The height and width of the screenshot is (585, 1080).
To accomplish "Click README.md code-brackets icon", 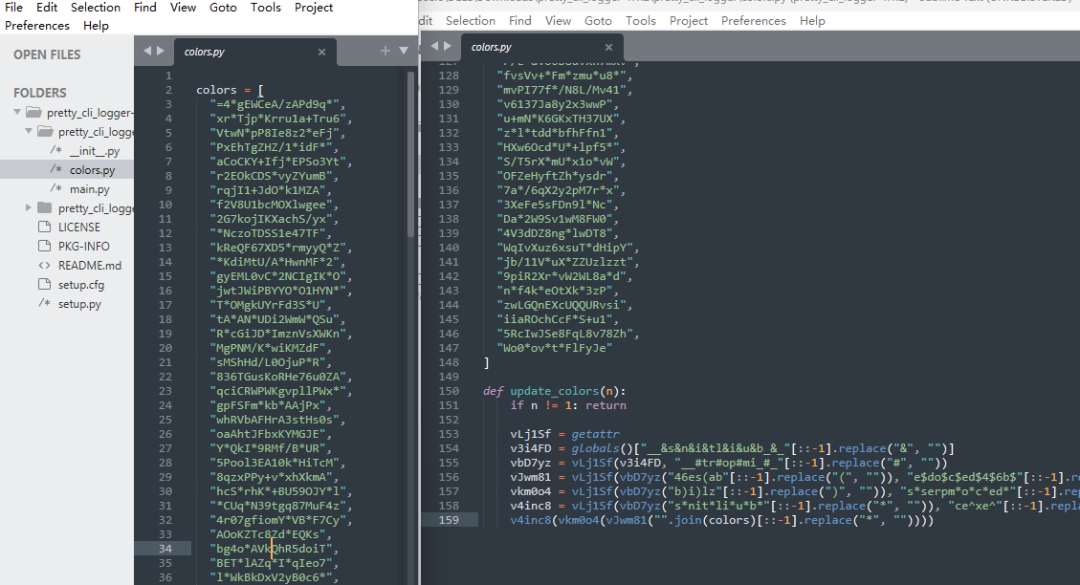I will (x=45, y=265).
